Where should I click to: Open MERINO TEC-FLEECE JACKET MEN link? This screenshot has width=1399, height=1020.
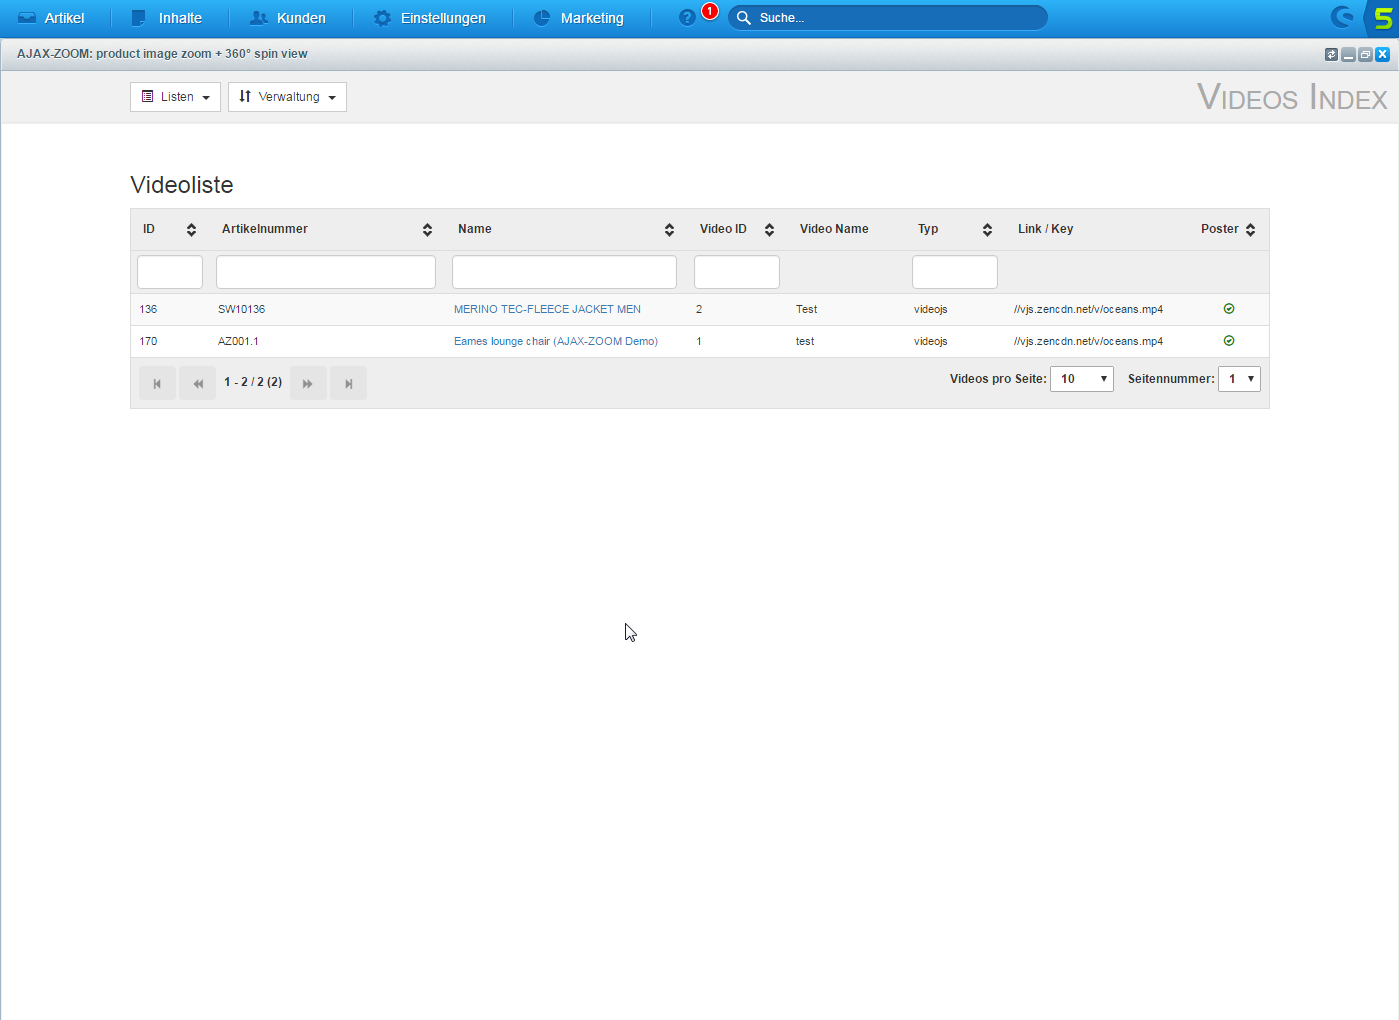click(547, 310)
